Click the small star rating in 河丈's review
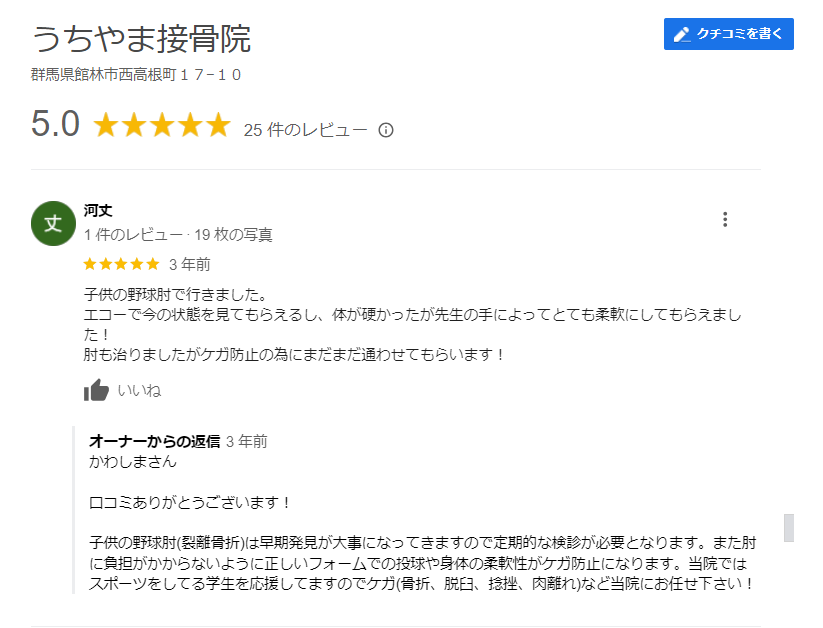823x628 pixels. (121, 265)
